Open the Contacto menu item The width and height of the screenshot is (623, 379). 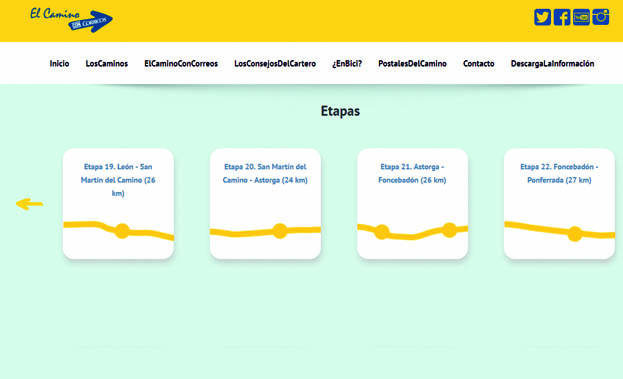pyautogui.click(x=479, y=64)
